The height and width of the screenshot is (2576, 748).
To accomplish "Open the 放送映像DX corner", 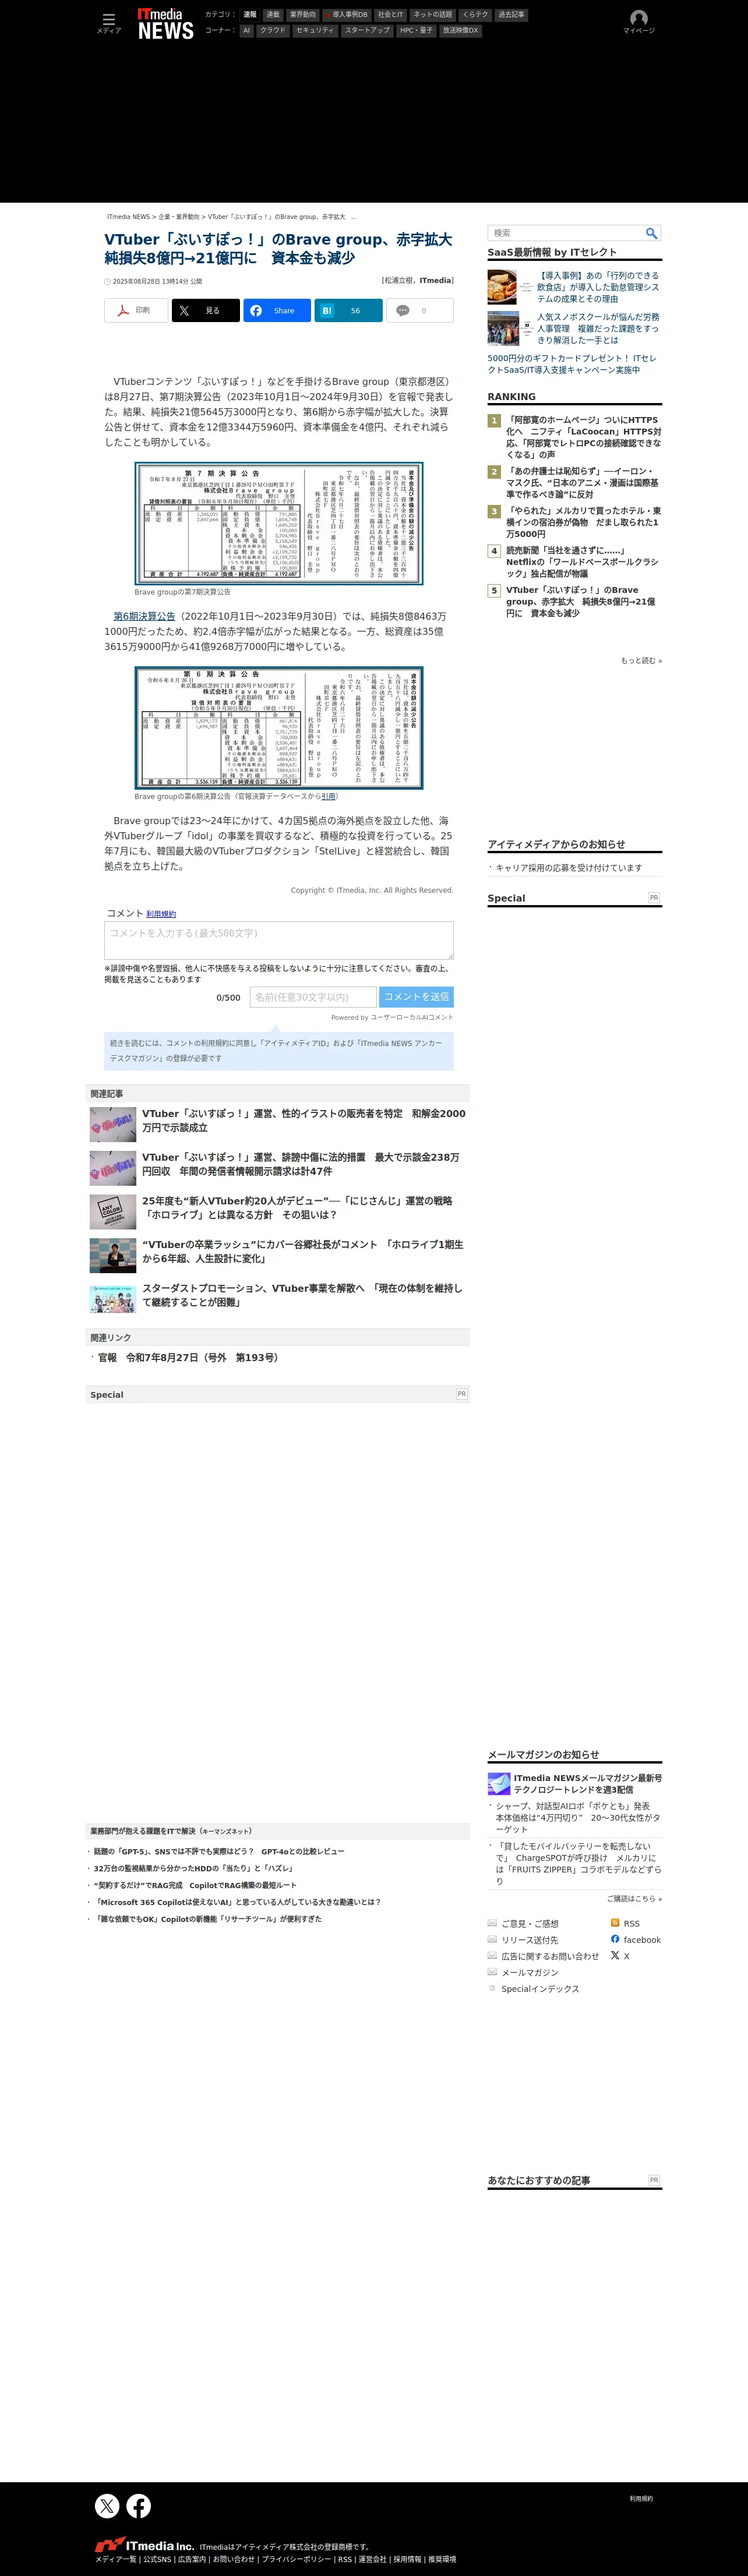I will [461, 31].
